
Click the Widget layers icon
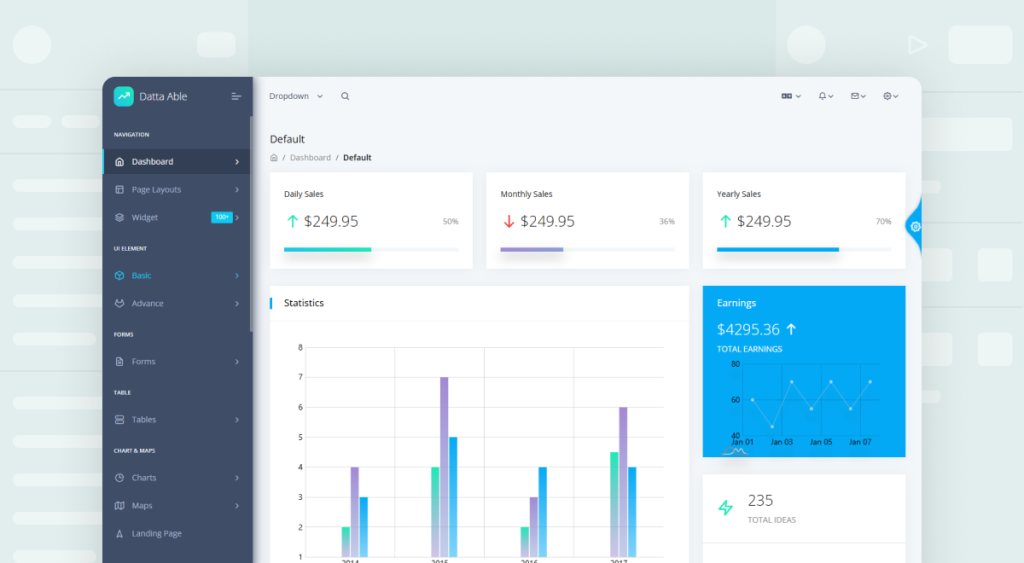click(x=120, y=217)
